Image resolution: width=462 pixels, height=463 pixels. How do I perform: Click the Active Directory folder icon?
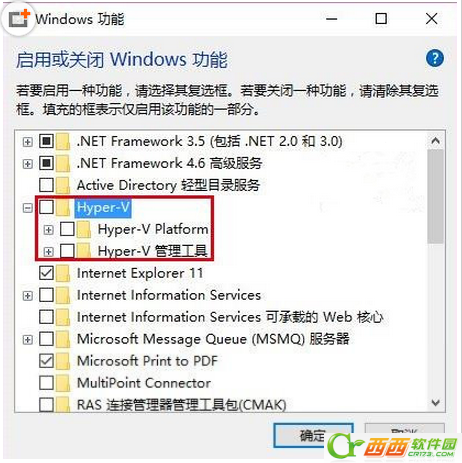pos(63,185)
